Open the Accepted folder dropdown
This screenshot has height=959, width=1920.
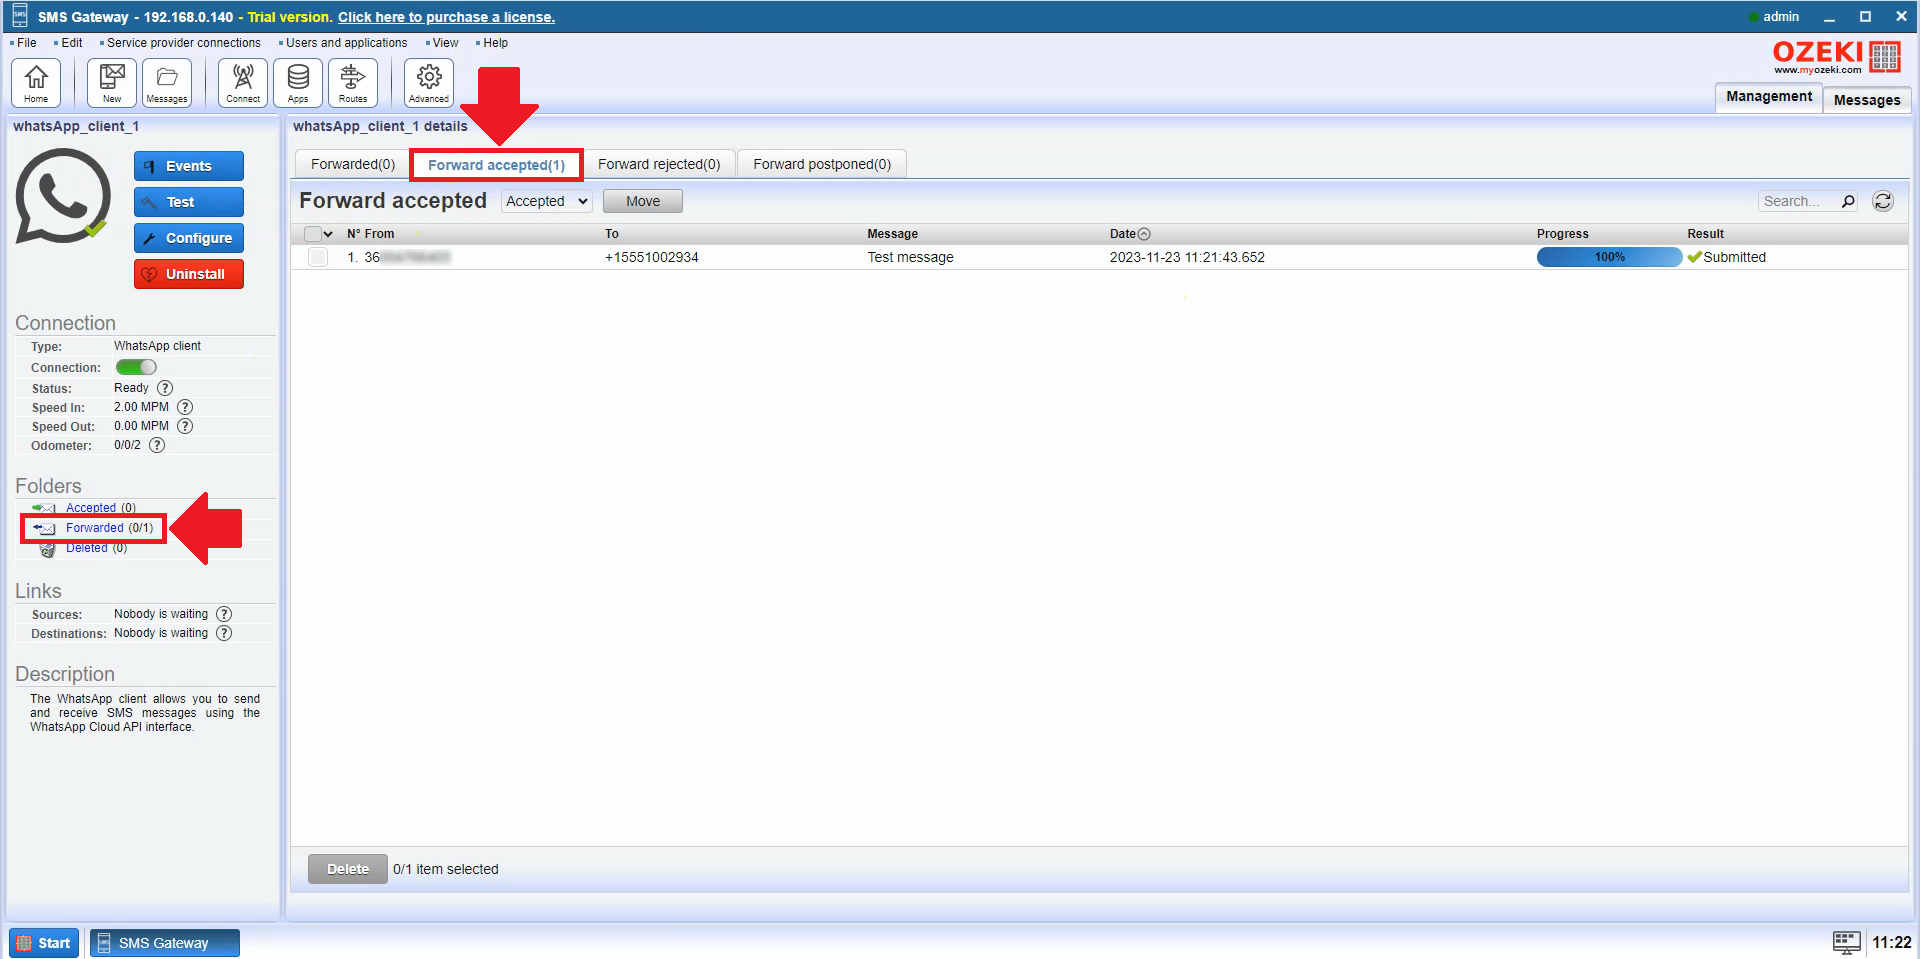coord(546,201)
